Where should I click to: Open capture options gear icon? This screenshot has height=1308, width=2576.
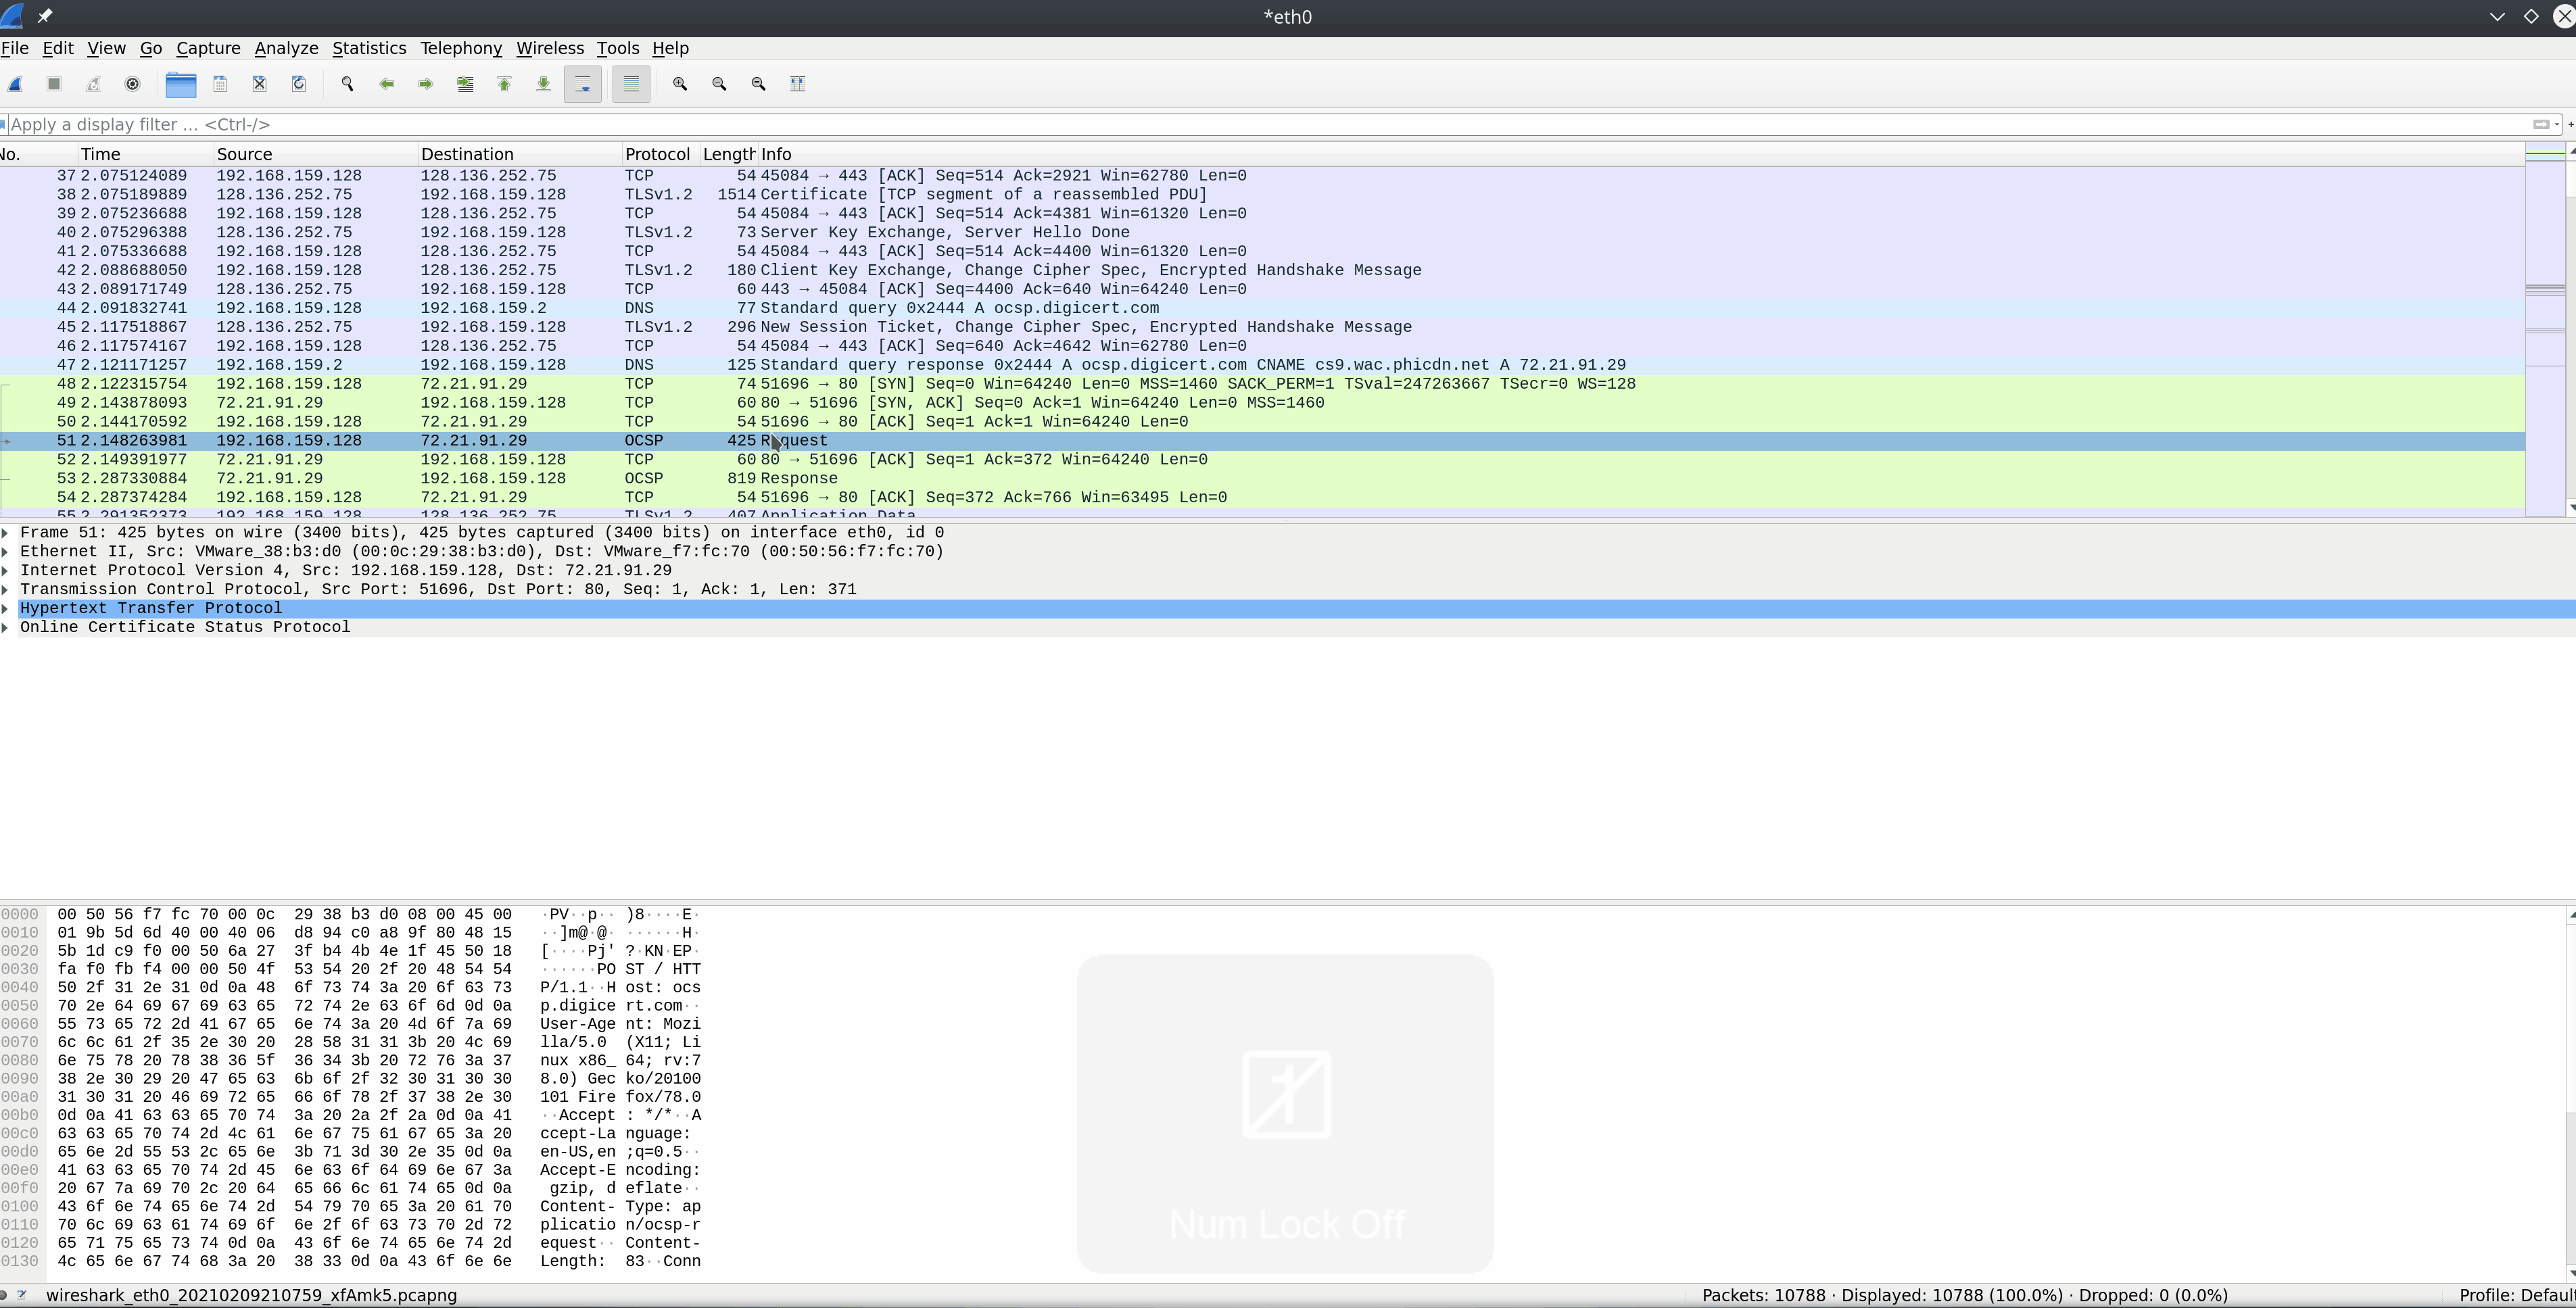click(132, 84)
